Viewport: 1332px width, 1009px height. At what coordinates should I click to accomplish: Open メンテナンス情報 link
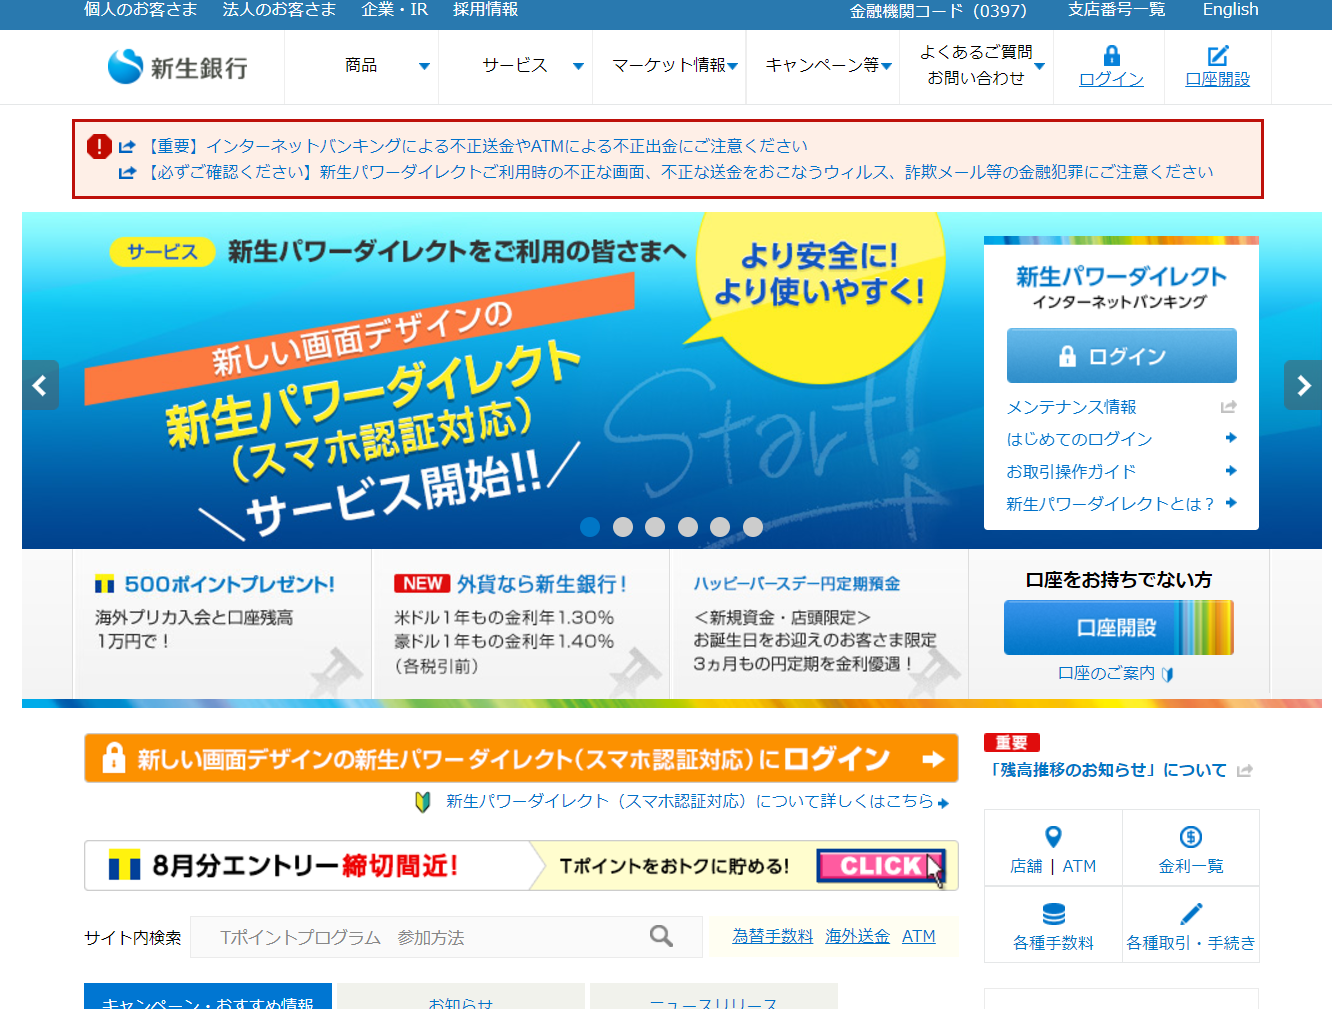click(1071, 407)
